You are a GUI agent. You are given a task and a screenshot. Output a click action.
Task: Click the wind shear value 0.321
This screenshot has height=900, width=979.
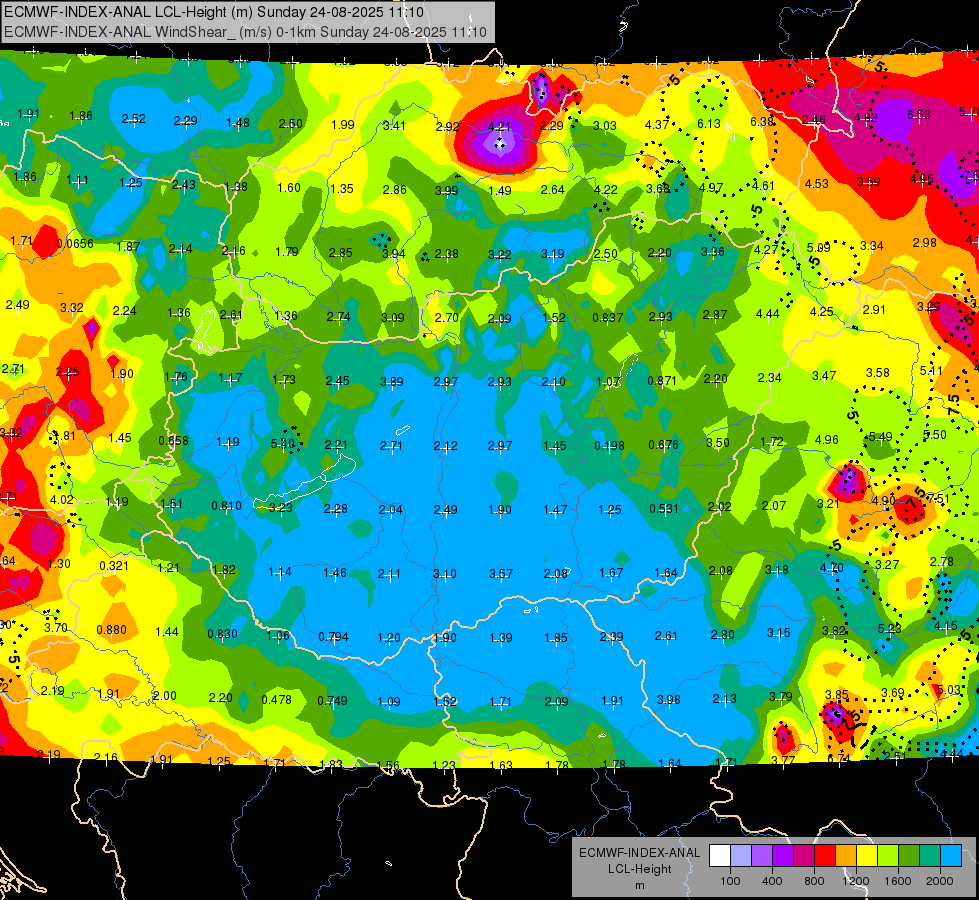[x=114, y=565]
